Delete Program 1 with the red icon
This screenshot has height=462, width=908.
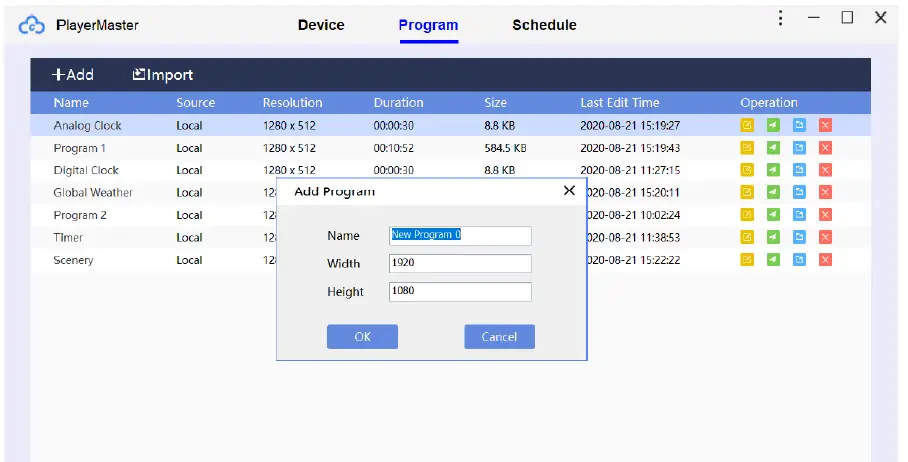click(825, 148)
